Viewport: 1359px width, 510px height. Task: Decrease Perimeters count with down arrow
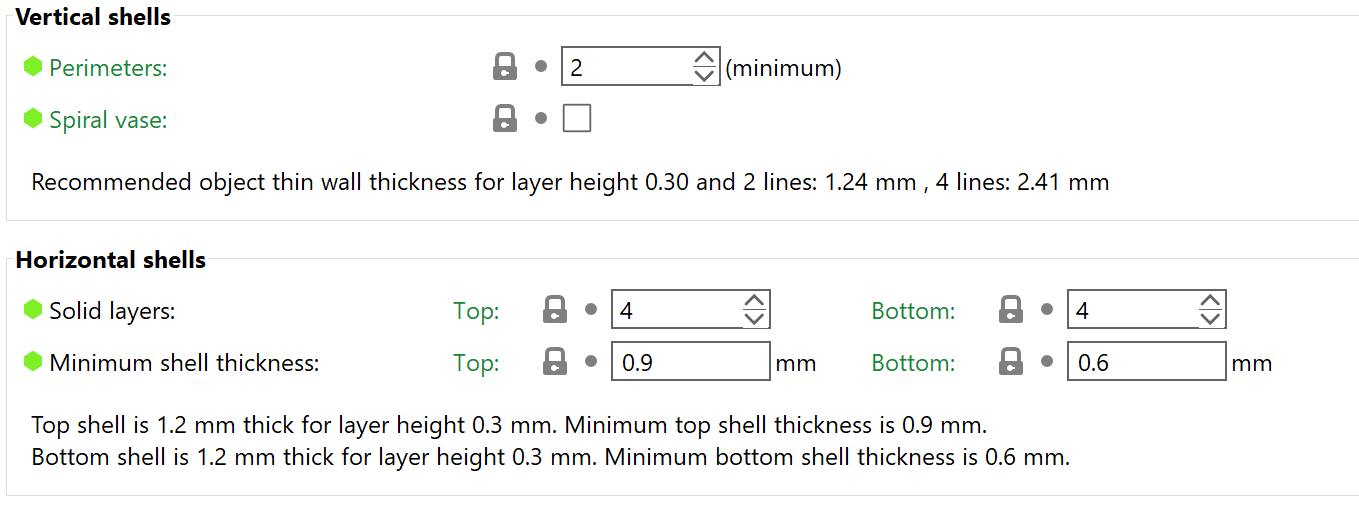pyautogui.click(x=704, y=76)
